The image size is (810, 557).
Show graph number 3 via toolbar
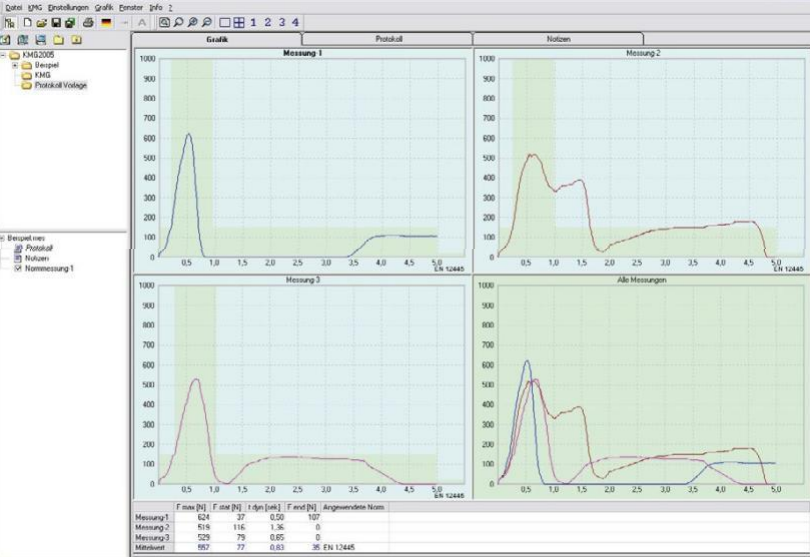(282, 22)
